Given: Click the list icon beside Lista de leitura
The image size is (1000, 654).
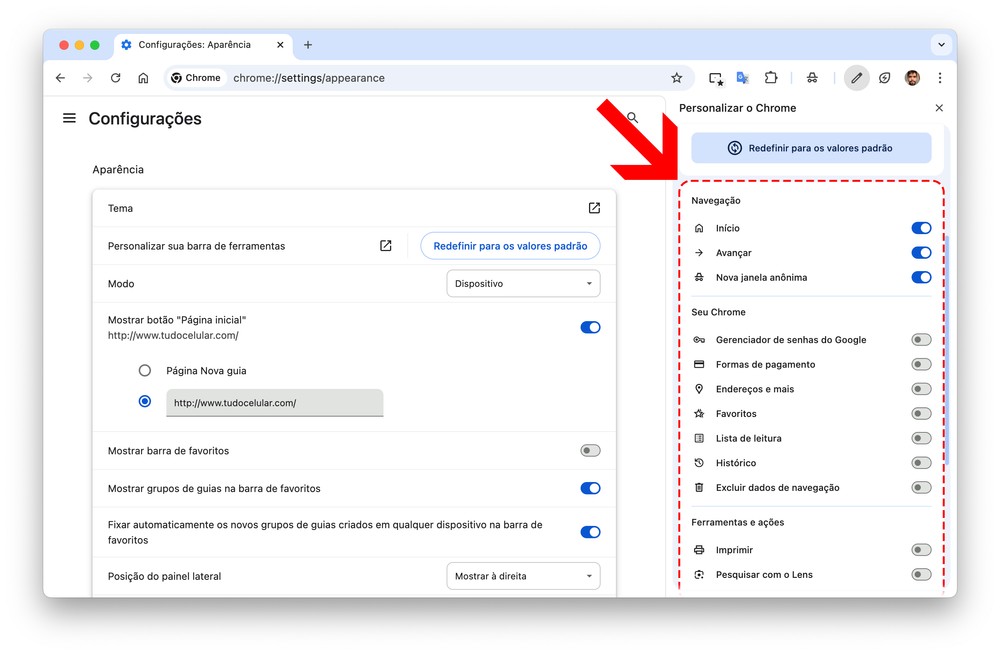Looking at the screenshot, I should pyautogui.click(x=699, y=438).
